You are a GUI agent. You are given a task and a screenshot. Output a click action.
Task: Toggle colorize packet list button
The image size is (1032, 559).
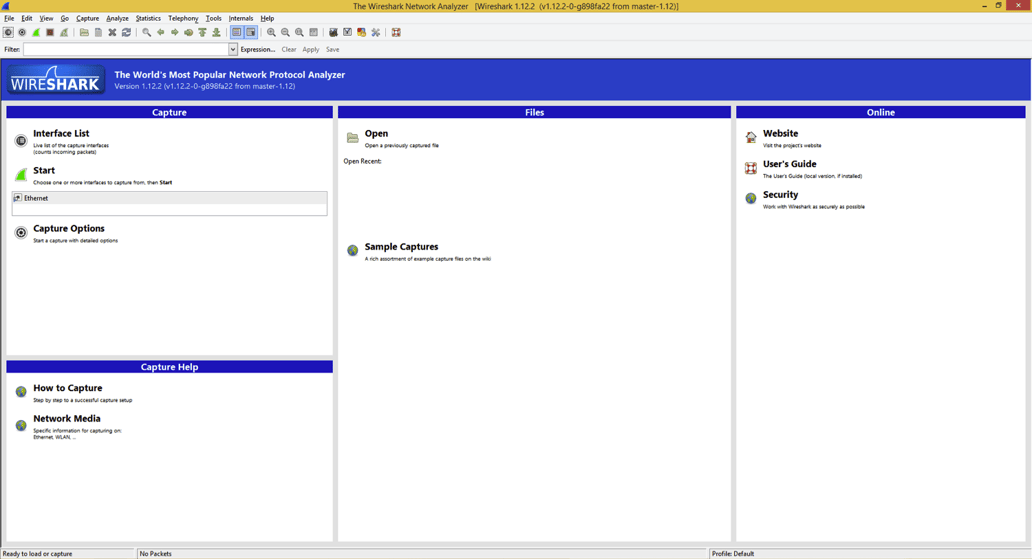pos(237,32)
